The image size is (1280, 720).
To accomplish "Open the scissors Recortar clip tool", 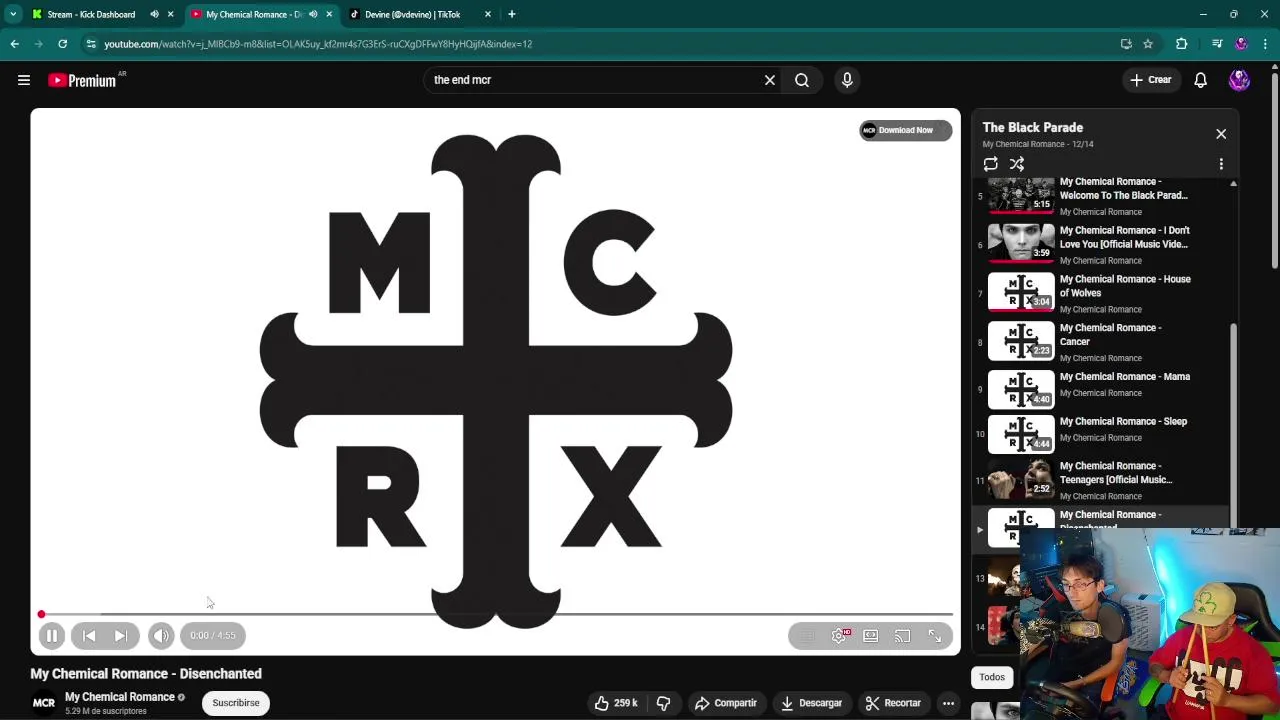I will coord(893,703).
